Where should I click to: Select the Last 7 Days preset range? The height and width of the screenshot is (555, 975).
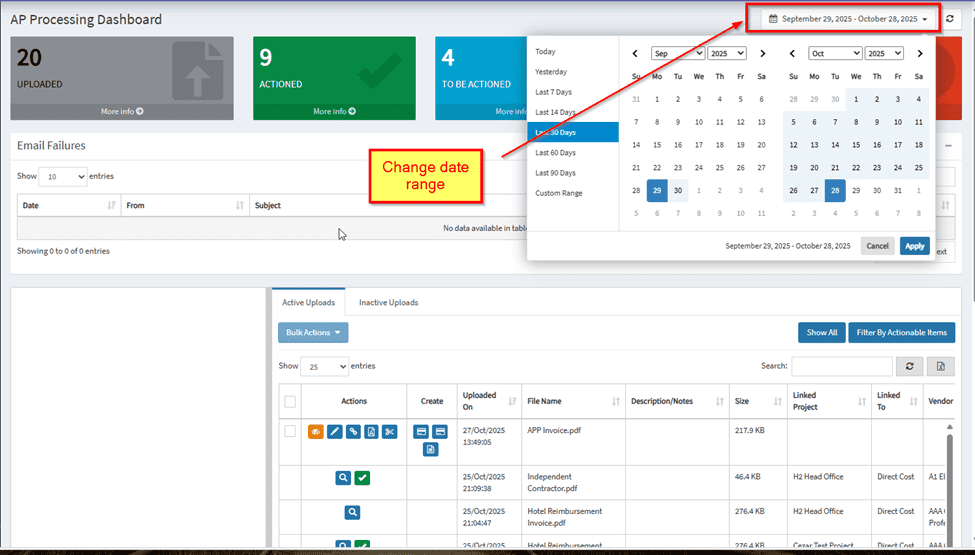(554, 92)
